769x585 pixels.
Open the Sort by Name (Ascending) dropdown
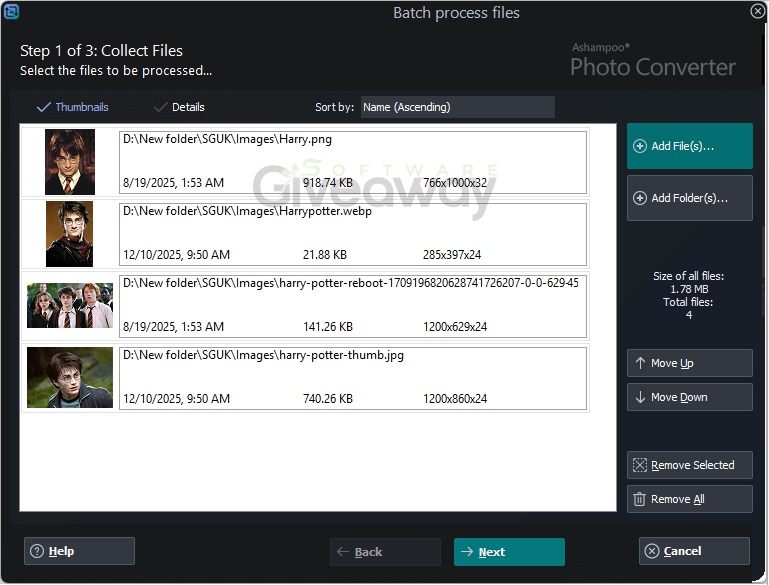458,107
